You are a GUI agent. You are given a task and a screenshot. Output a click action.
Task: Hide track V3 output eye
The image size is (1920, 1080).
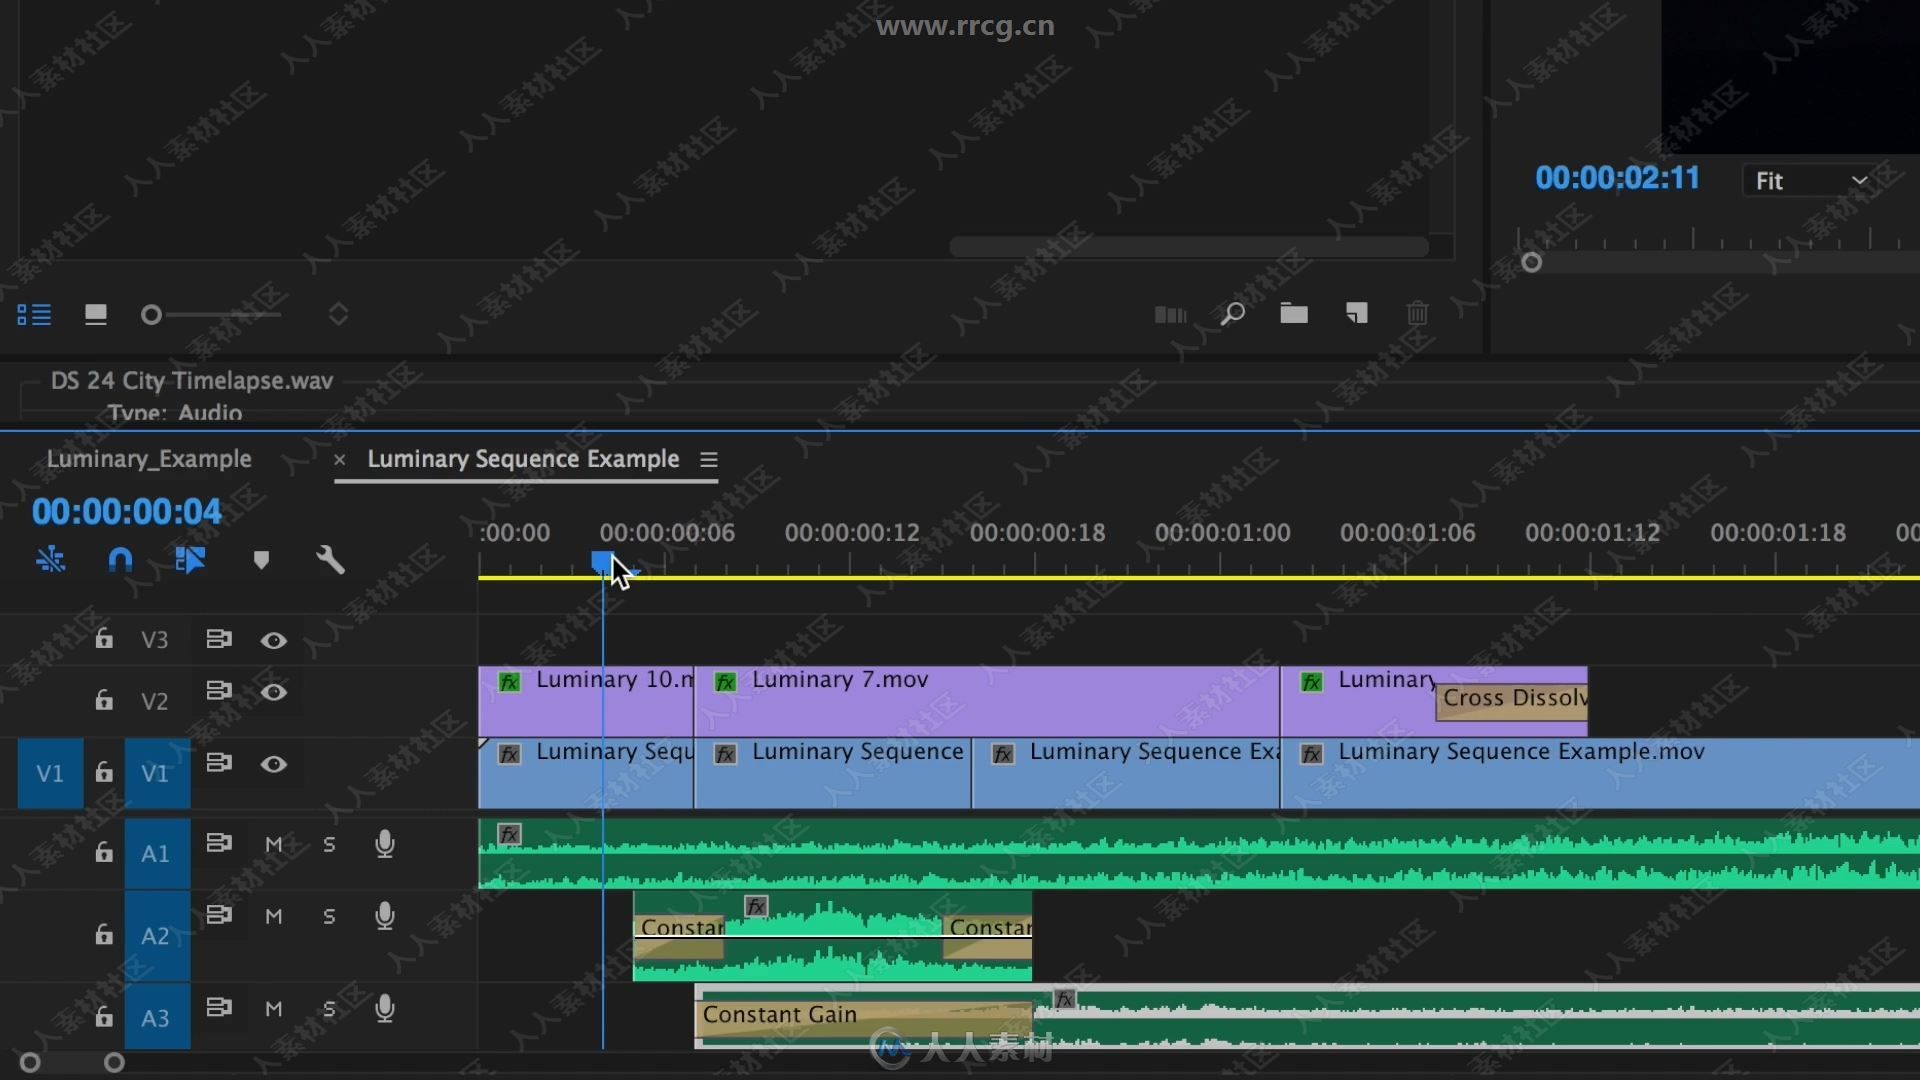click(x=274, y=640)
